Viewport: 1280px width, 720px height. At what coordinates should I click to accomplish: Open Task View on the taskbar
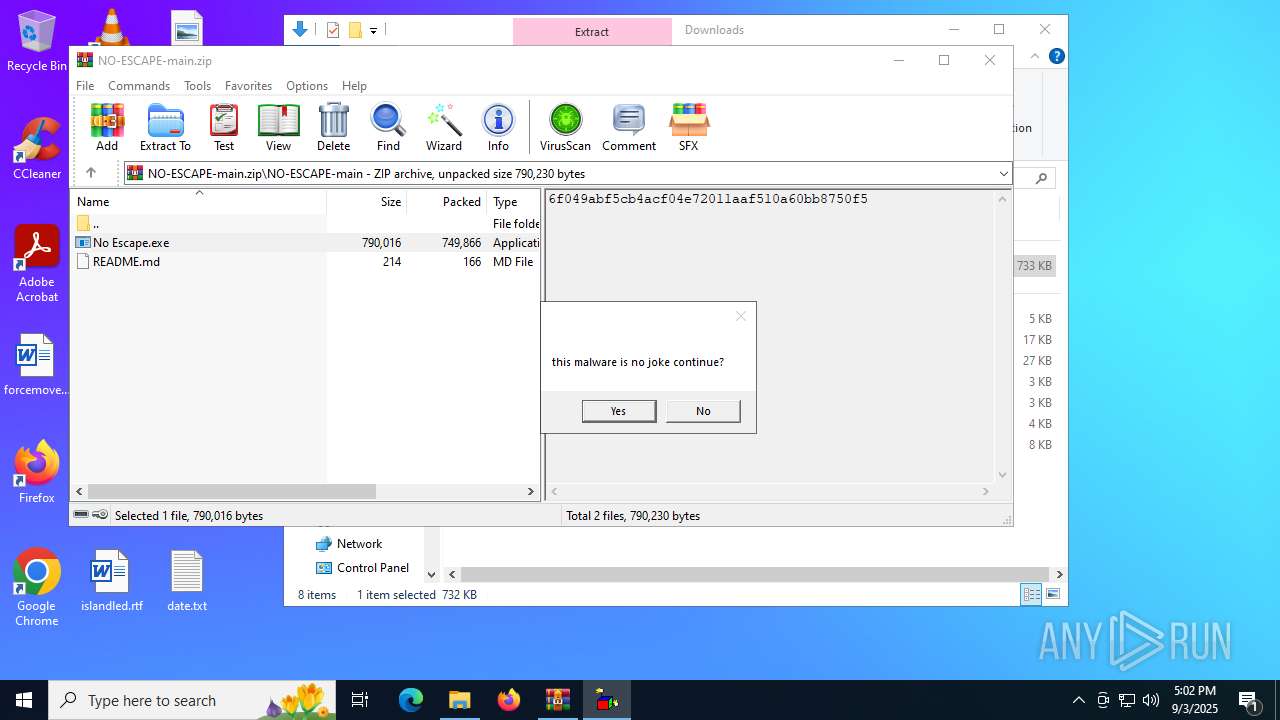[x=361, y=700]
